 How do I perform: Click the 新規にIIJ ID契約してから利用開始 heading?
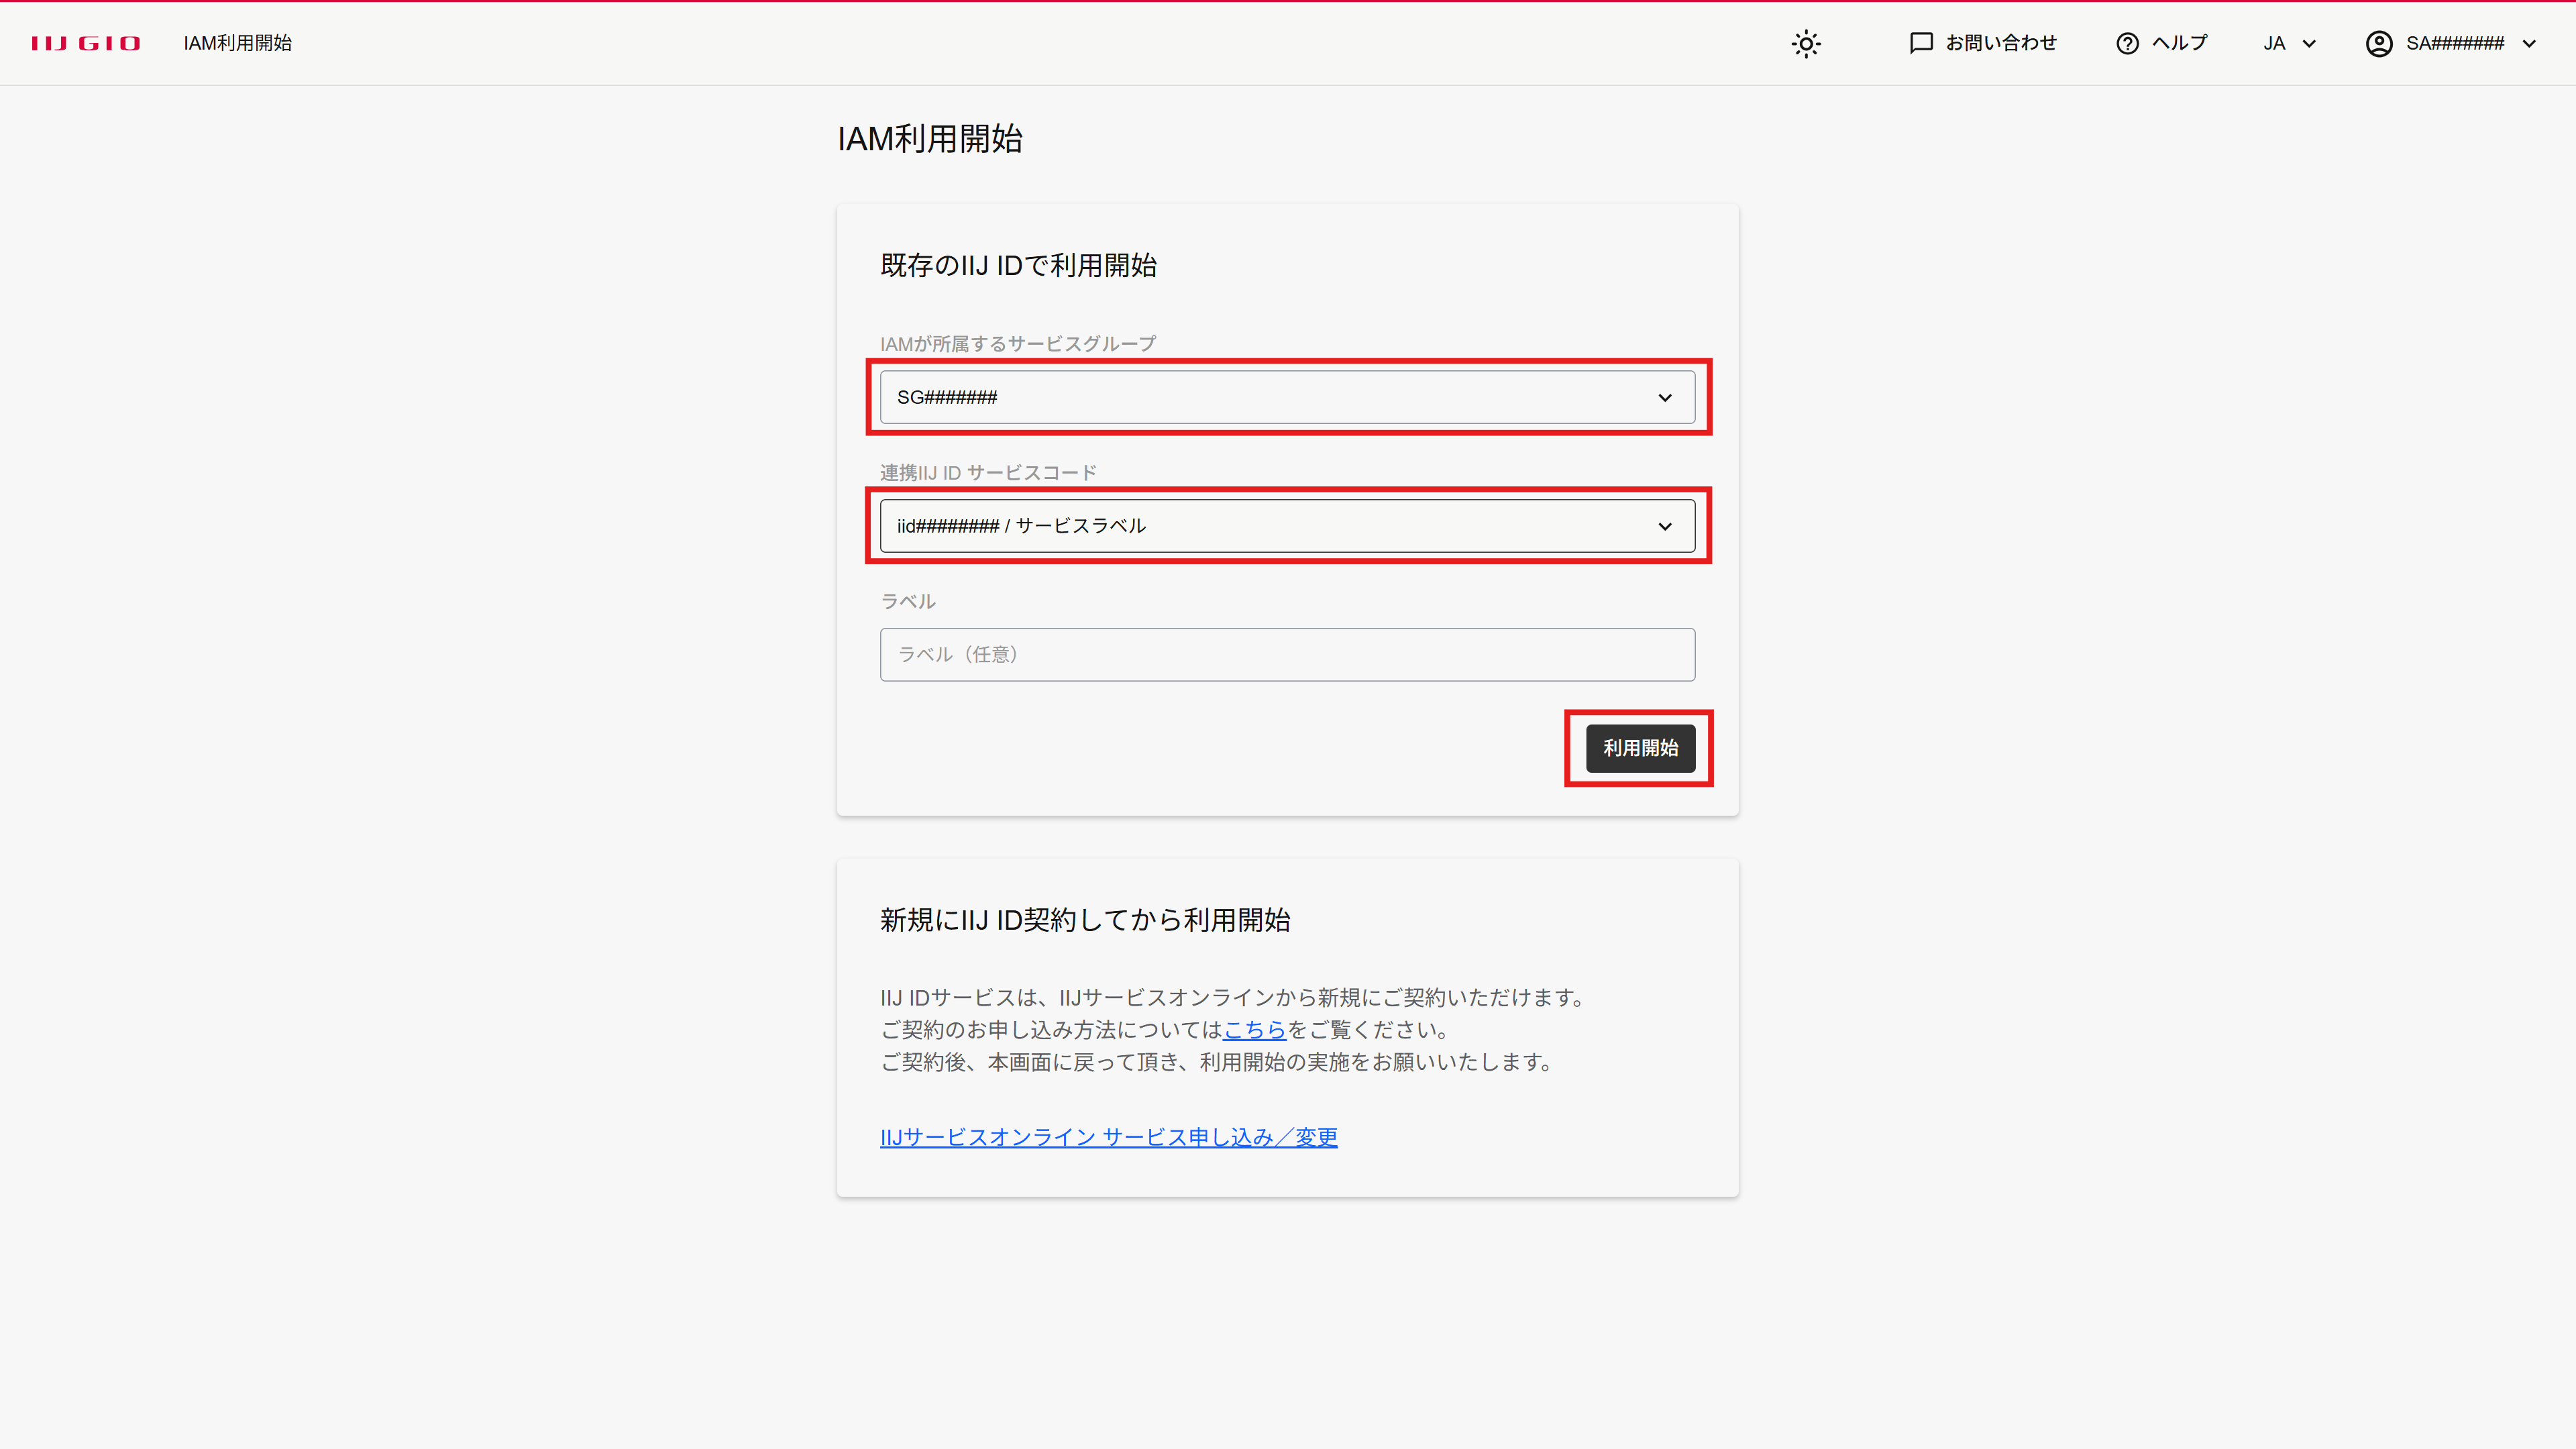(x=1085, y=920)
